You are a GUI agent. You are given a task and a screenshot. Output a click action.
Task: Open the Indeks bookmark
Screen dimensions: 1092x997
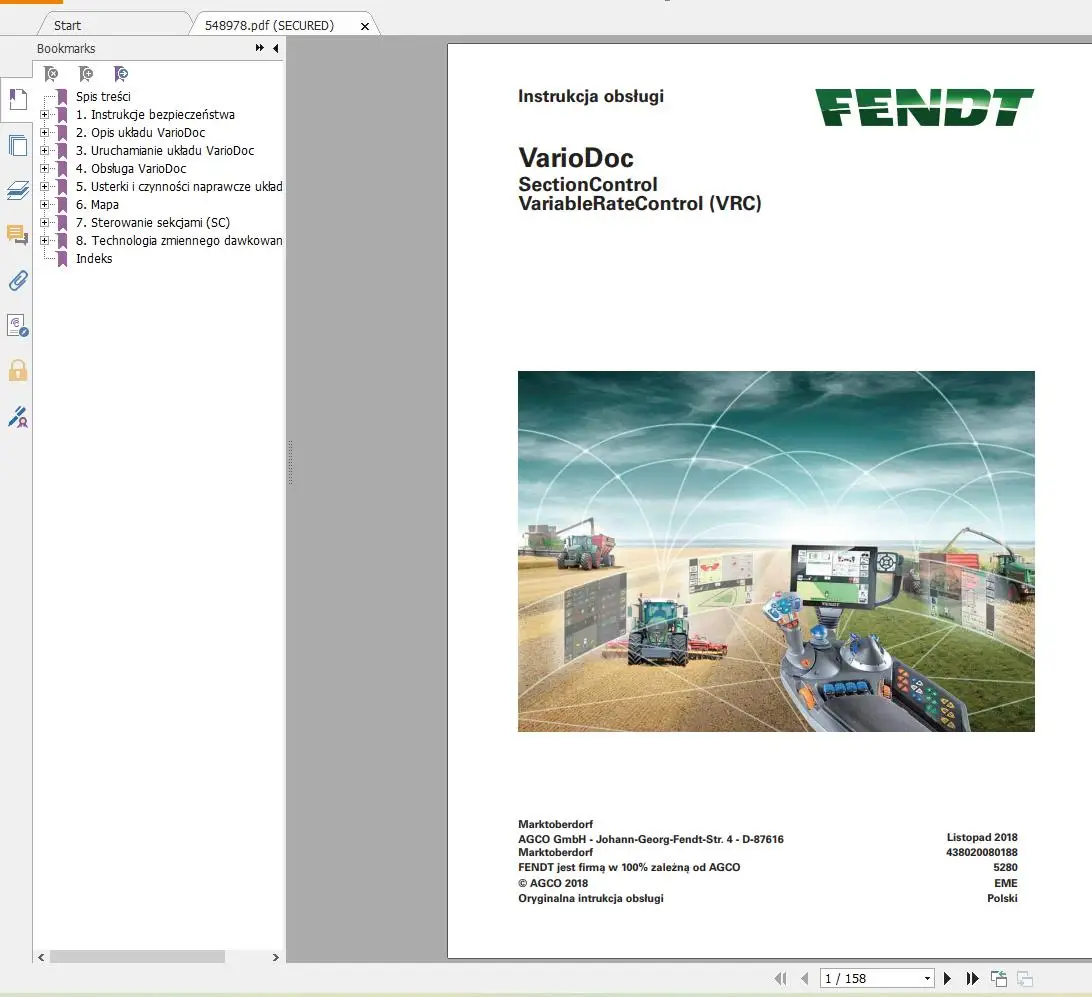click(x=94, y=258)
